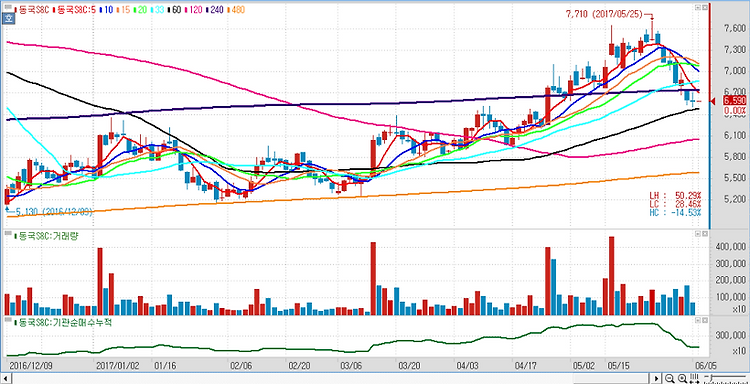This screenshot has width=750, height=384.
Task: Click the 2017/01/02 date axis label
Action: coord(118,365)
